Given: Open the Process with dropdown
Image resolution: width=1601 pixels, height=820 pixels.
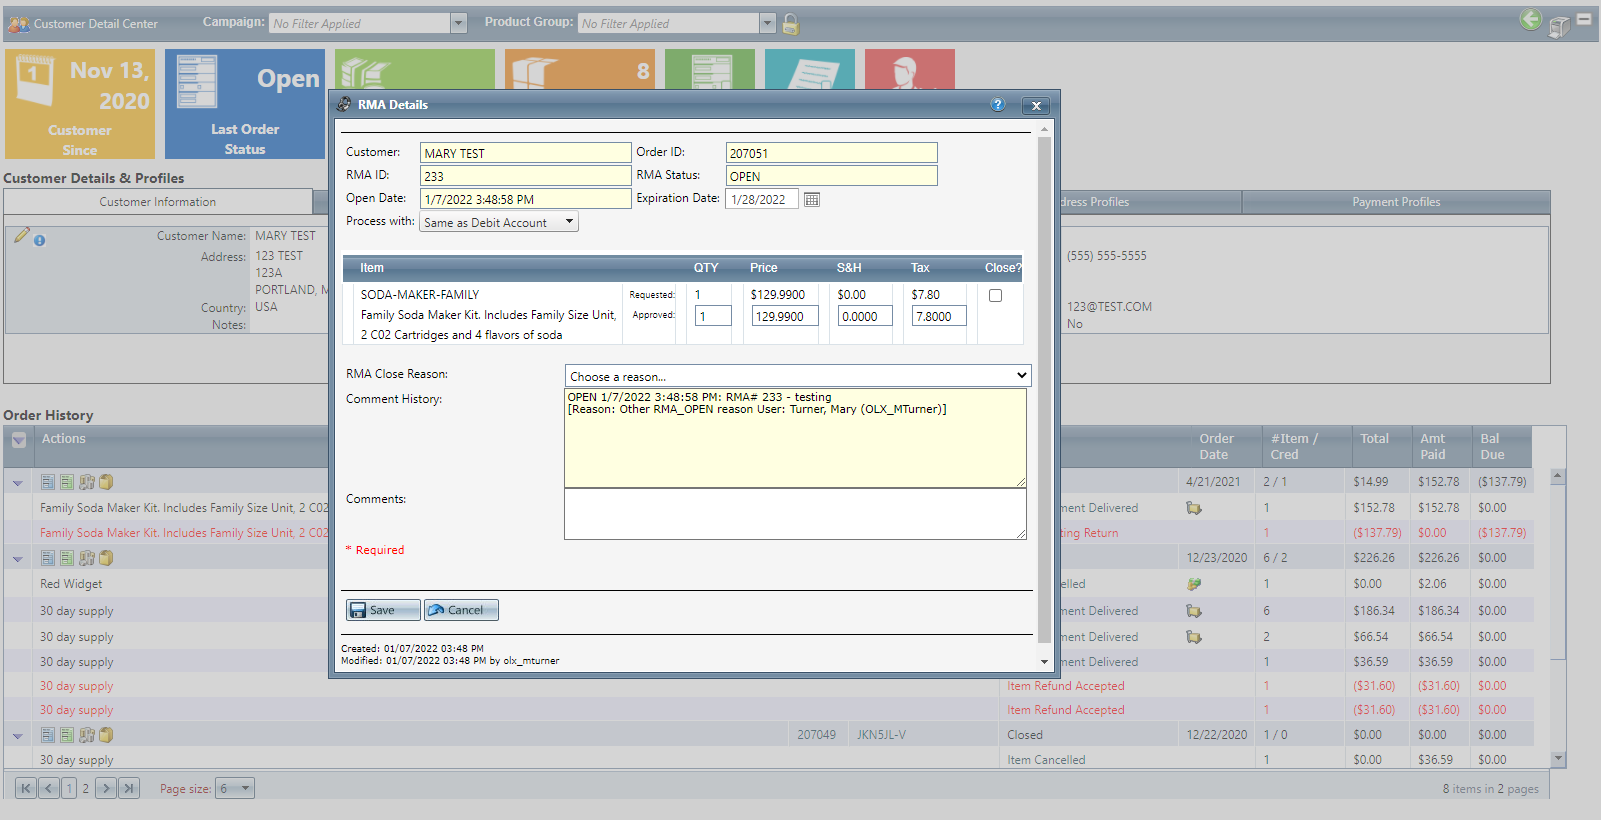Looking at the screenshot, I should [x=499, y=222].
